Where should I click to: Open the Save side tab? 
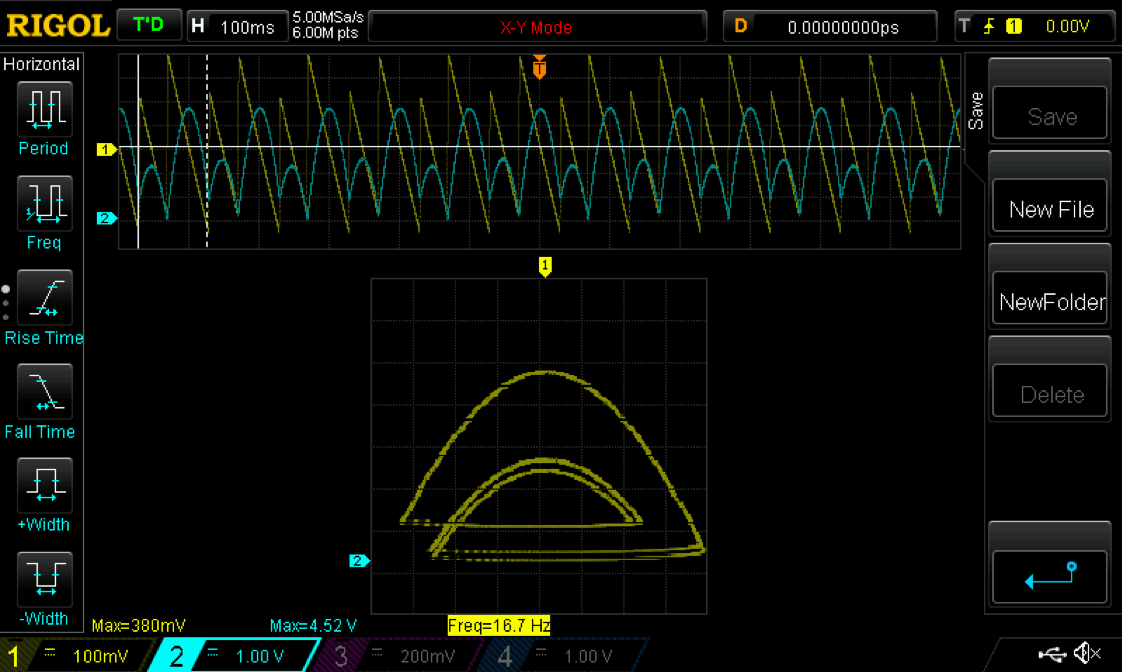(x=975, y=110)
